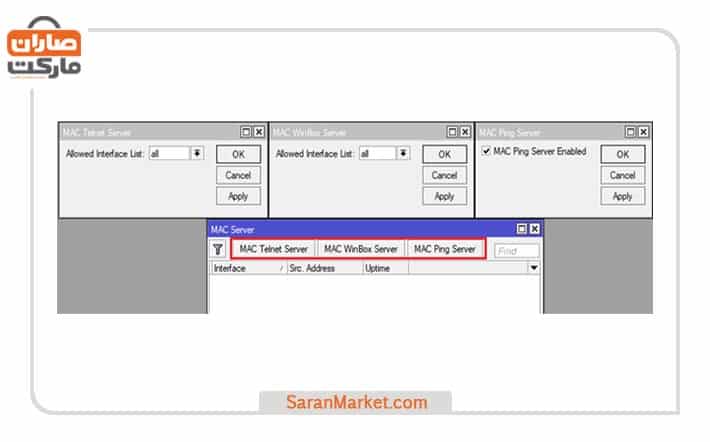This screenshot has width=710, height=442.
Task: Disable the MAC Ping Server Enabled checkbox
Action: 486,152
